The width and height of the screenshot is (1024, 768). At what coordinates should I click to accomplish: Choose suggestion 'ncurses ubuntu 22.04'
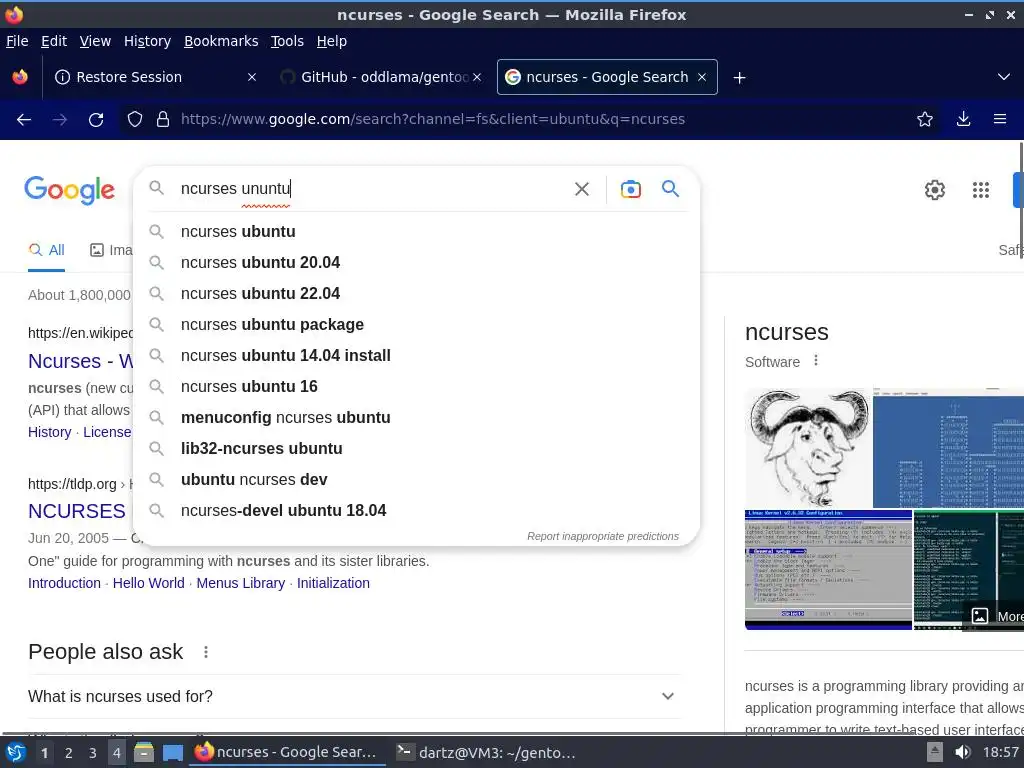coord(417,294)
